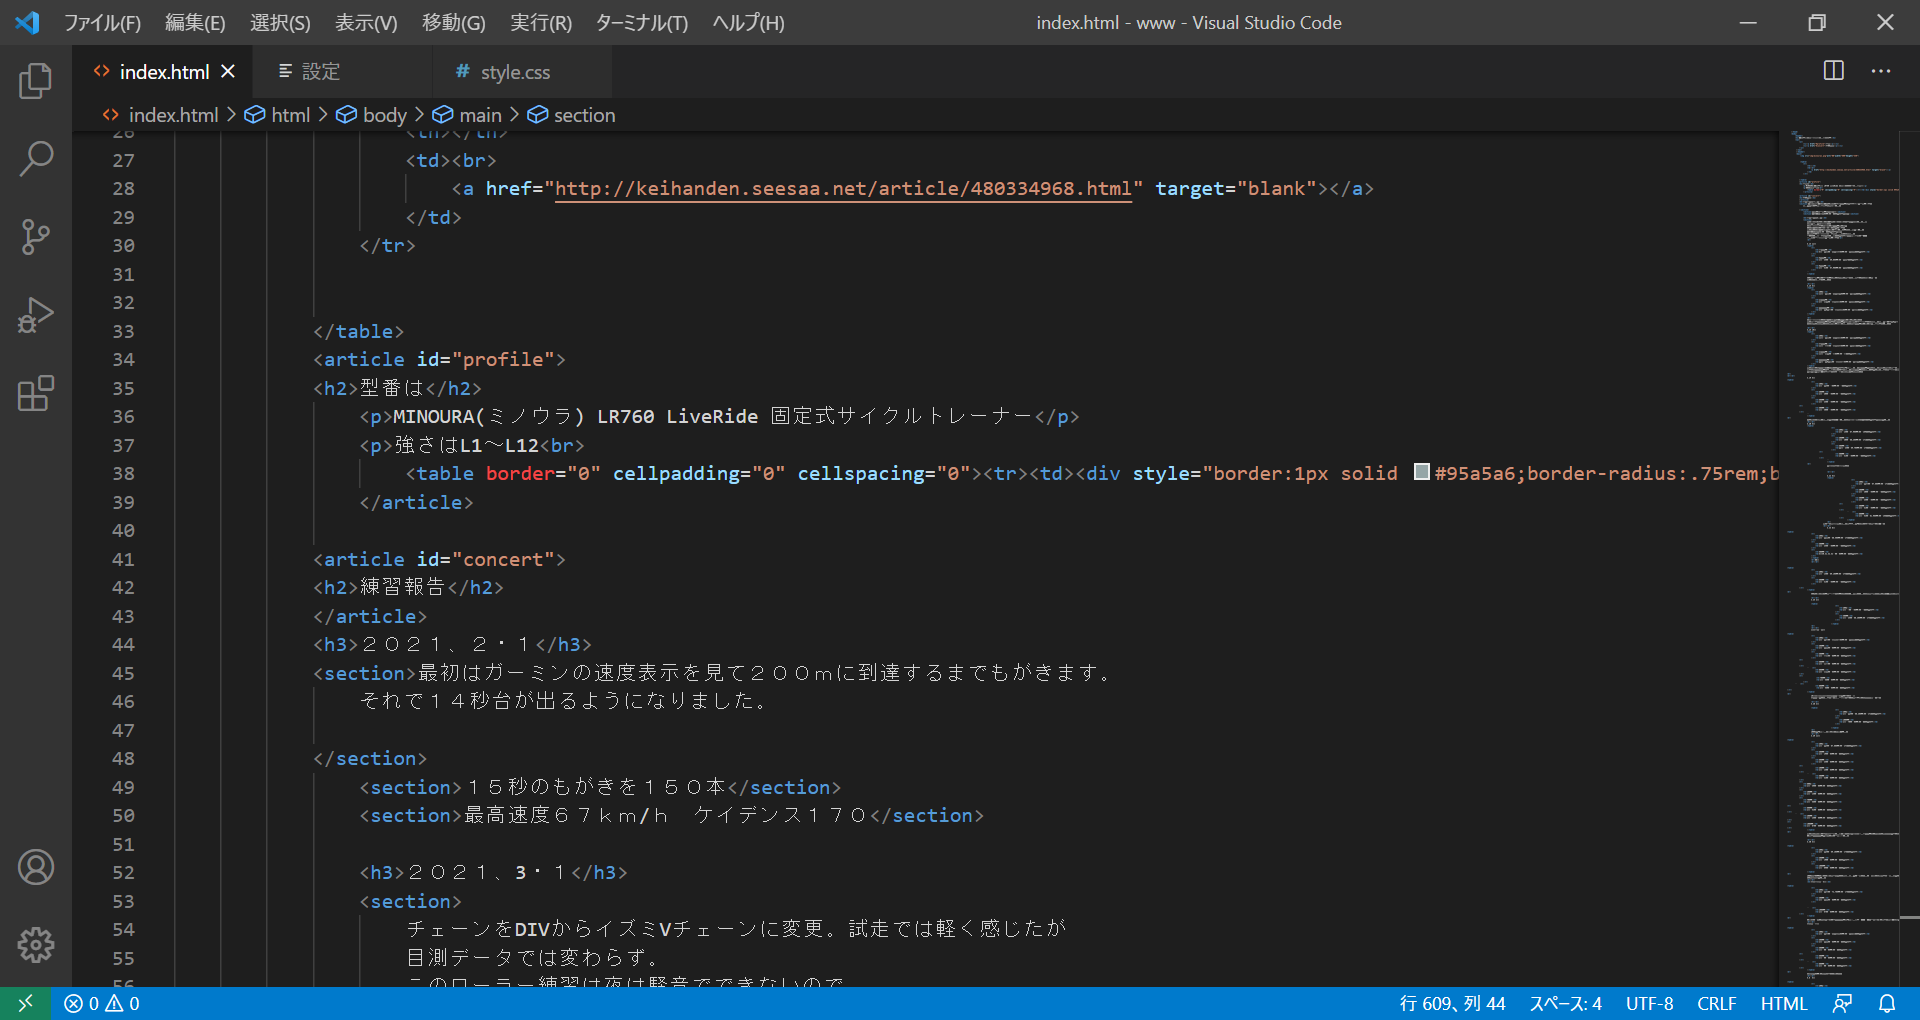This screenshot has height=1020, width=1920.
Task: Follow the keihanden.seesaa.net article link
Action: [x=843, y=188]
